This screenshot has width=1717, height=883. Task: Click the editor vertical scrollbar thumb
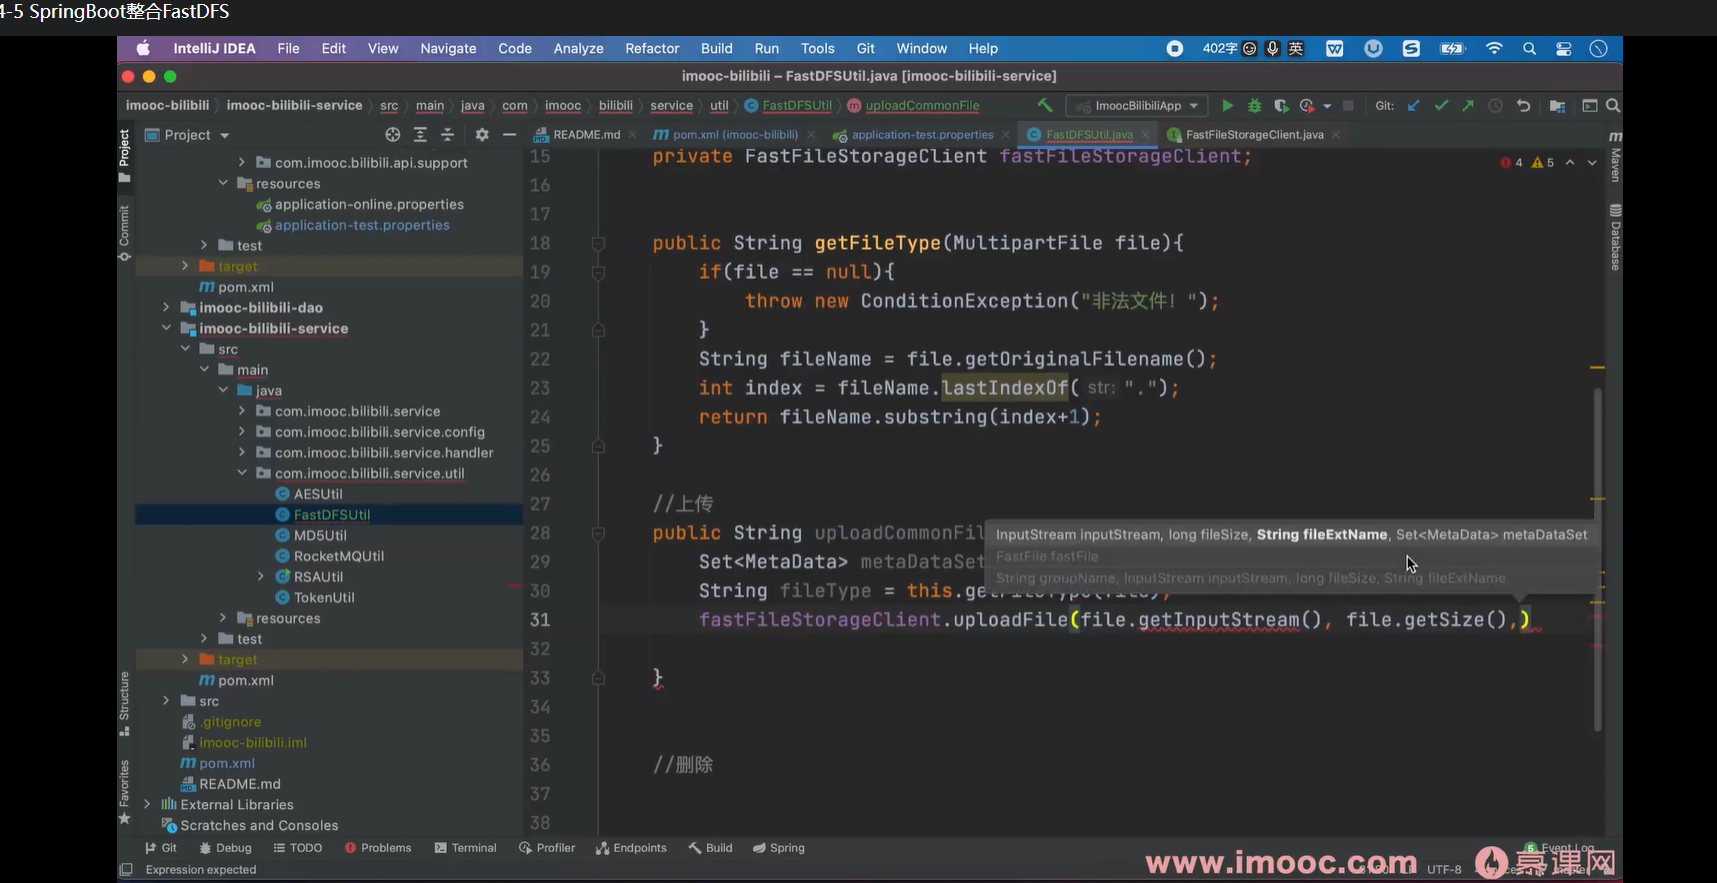click(1597, 560)
